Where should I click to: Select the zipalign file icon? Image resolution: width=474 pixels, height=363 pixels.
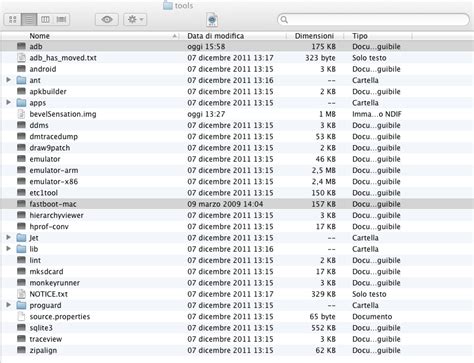pos(21,350)
